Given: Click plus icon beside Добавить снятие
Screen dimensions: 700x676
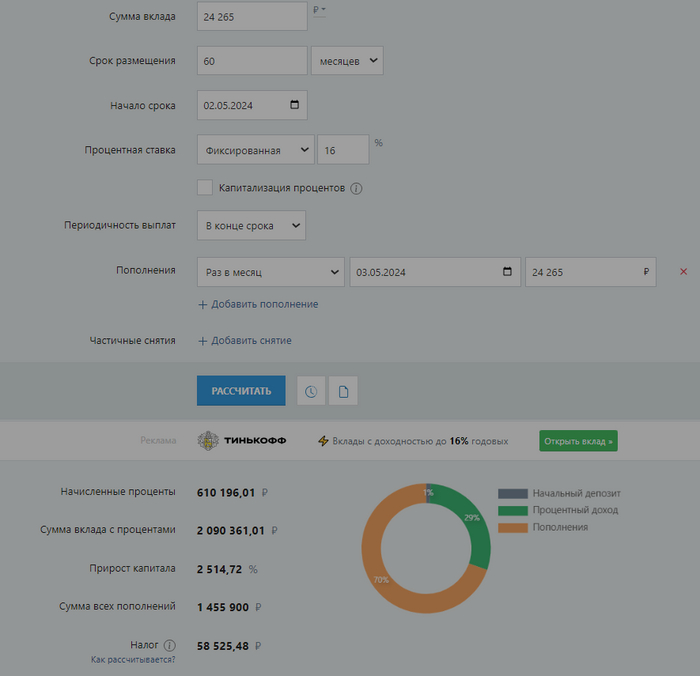Looking at the screenshot, I should click(202, 341).
